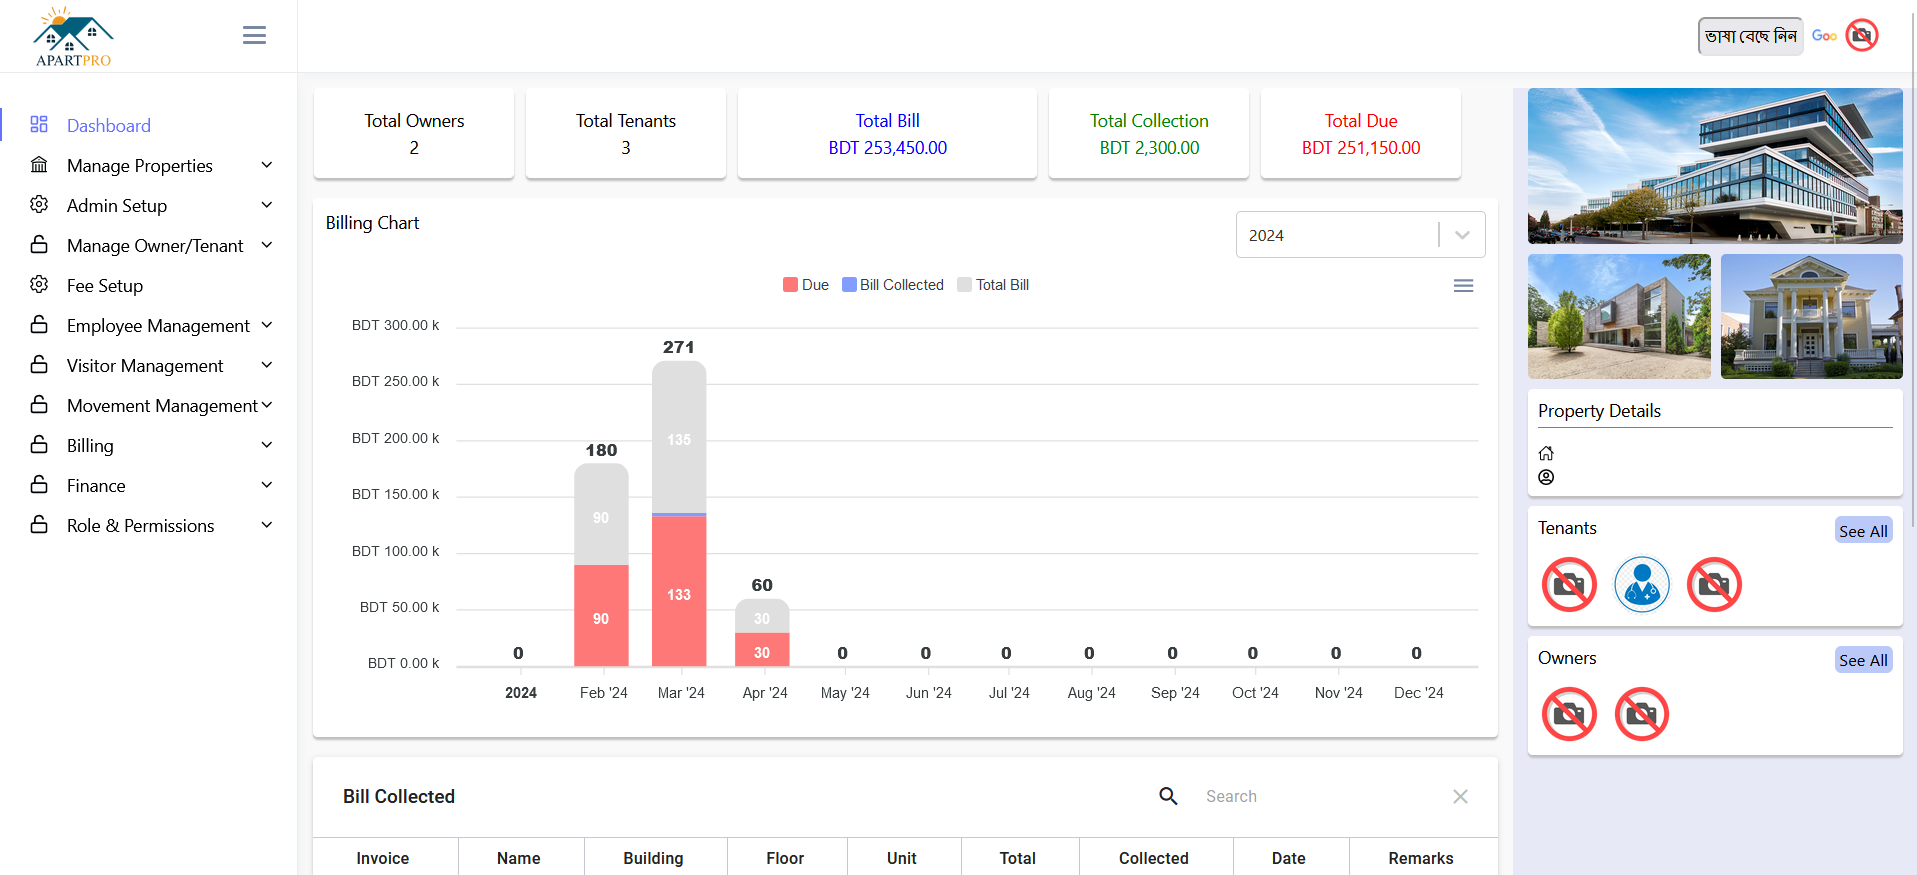Toggle Bill Collected series in chart legend
This screenshot has height=875, width=1917.
point(893,285)
